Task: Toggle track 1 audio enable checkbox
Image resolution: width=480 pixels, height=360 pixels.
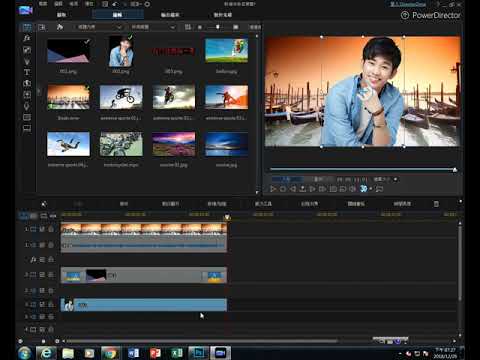Action: (42, 245)
